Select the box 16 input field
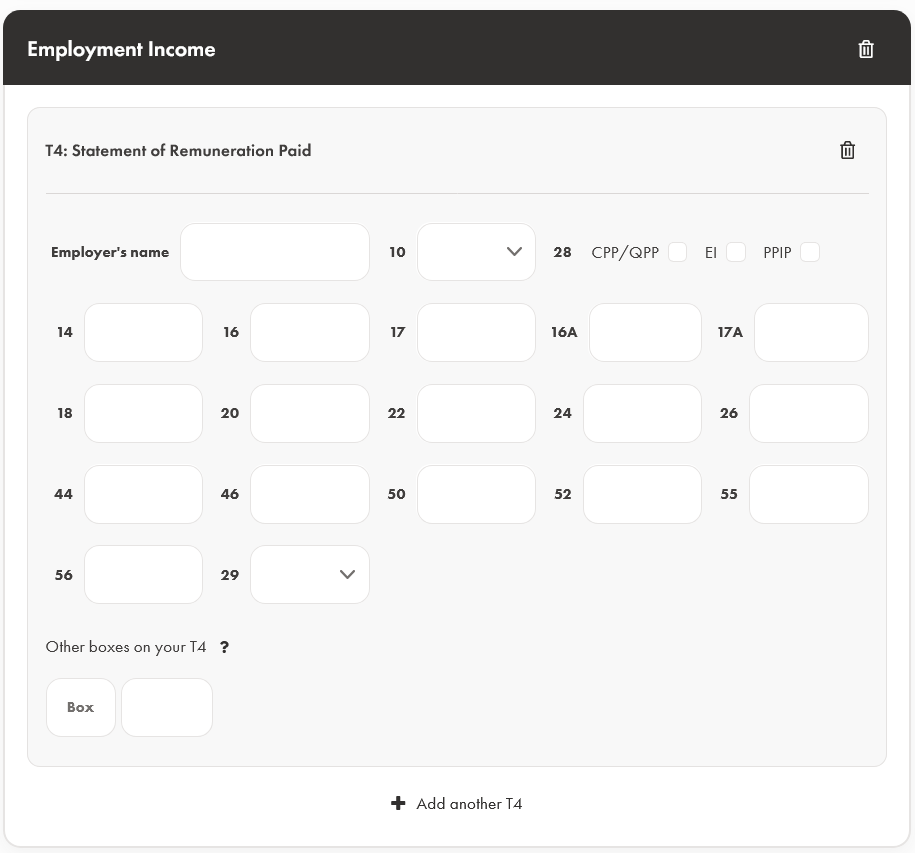The width and height of the screenshot is (915, 853). point(310,332)
